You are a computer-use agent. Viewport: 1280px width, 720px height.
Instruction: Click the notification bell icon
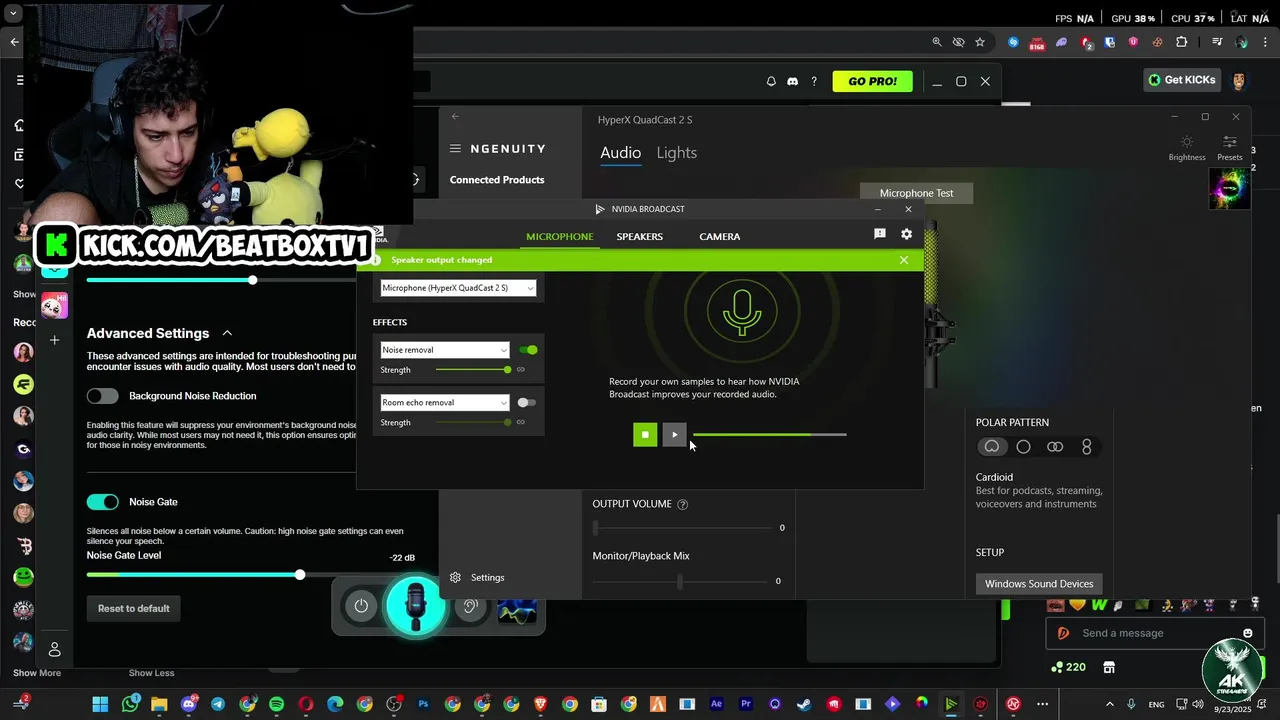pos(771,81)
